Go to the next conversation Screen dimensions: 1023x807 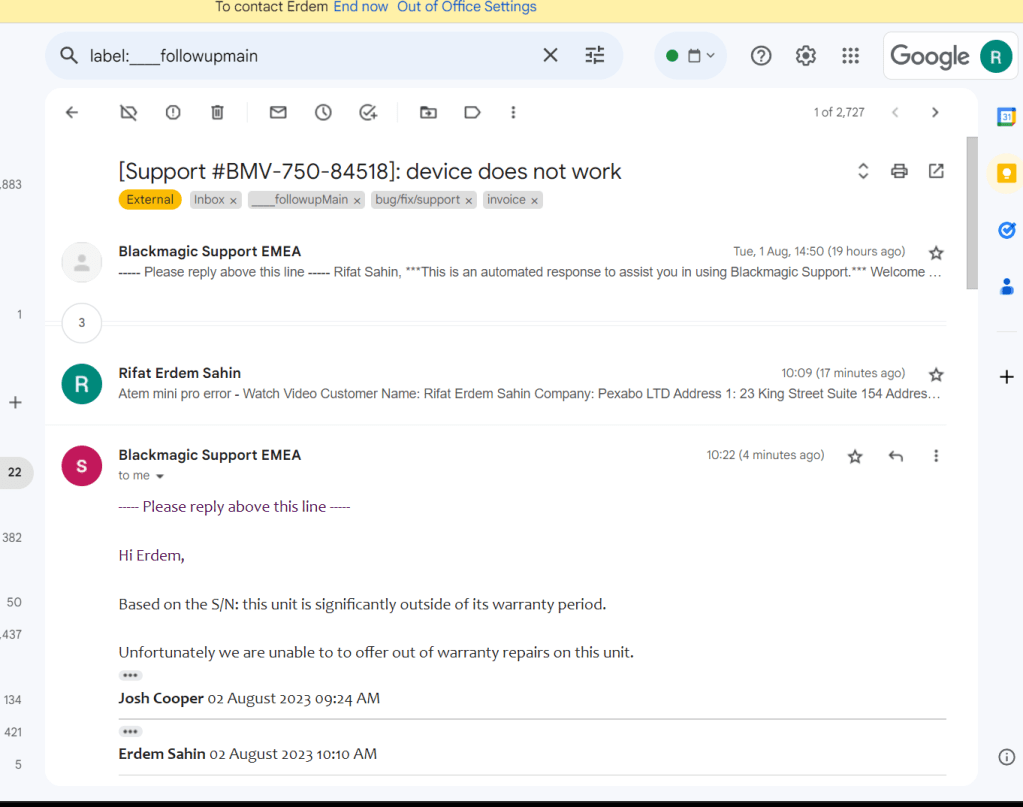point(935,112)
